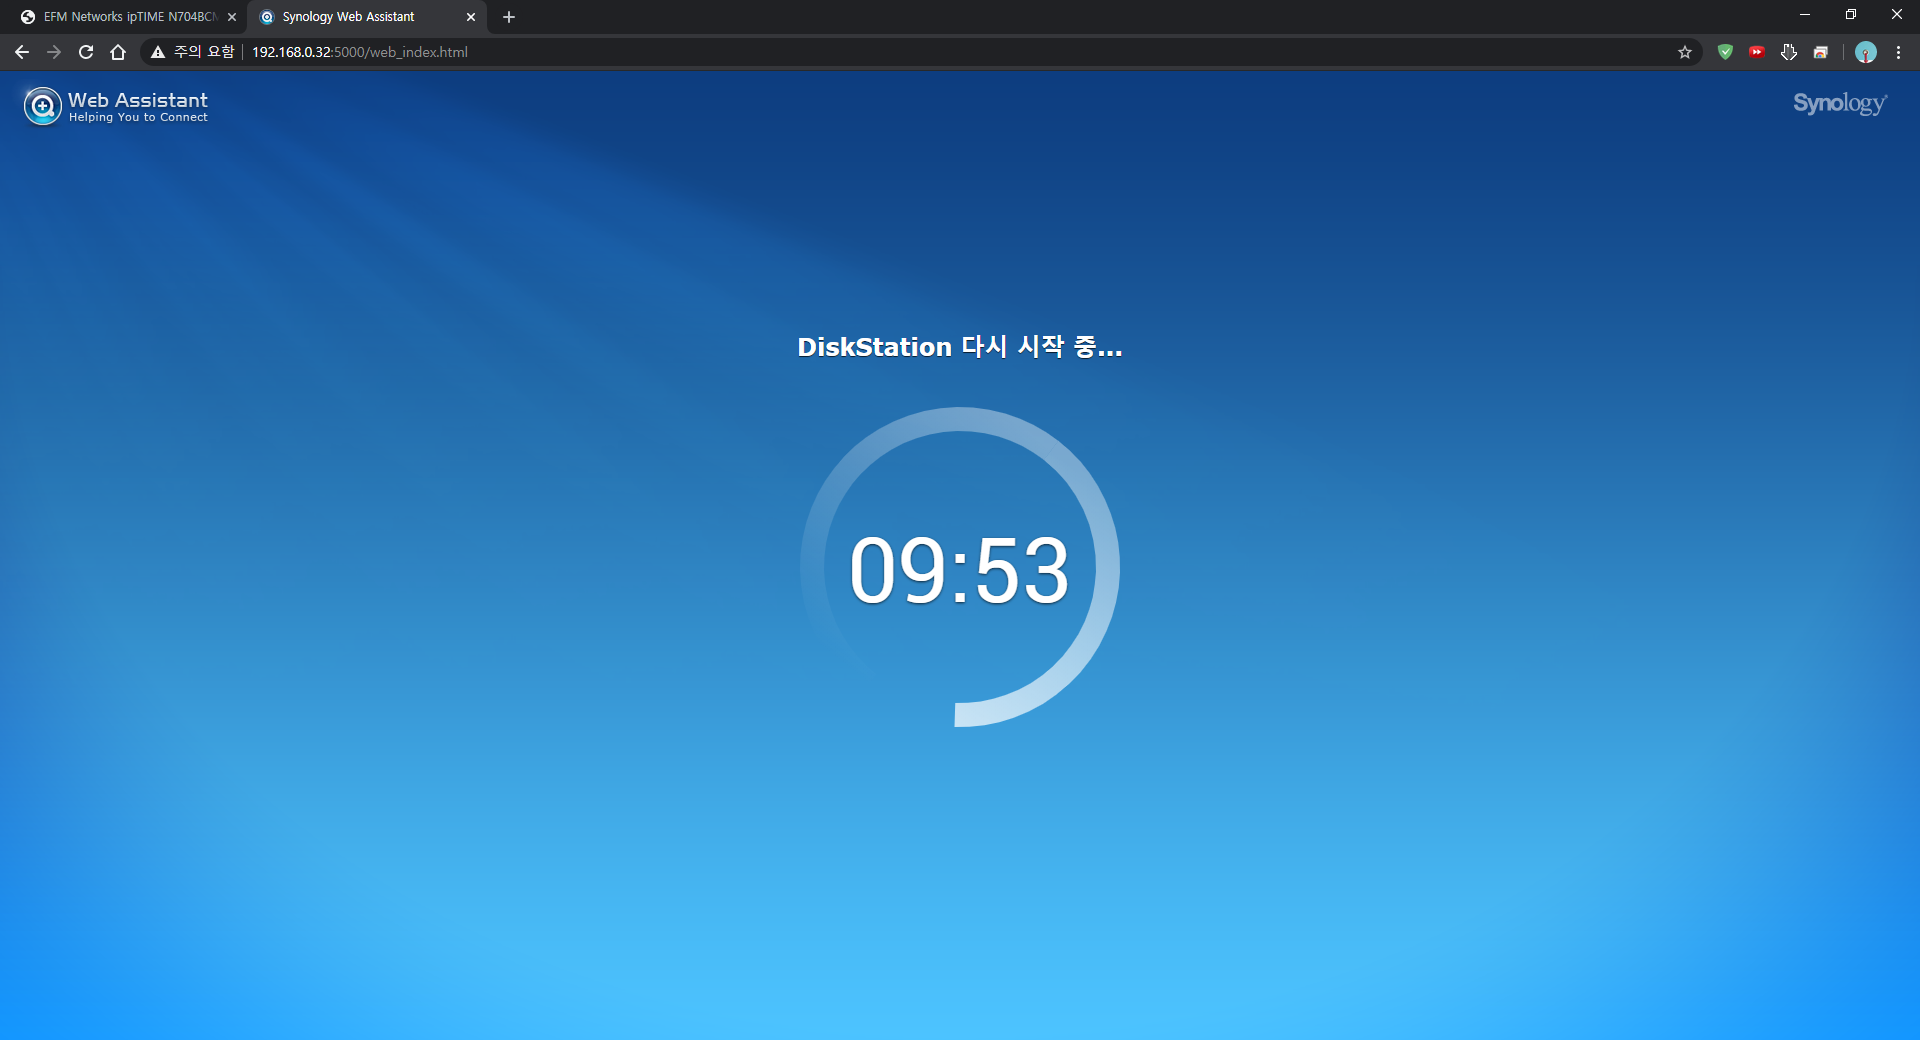Close the browser window
Image resolution: width=1920 pixels, height=1040 pixels.
(1897, 15)
